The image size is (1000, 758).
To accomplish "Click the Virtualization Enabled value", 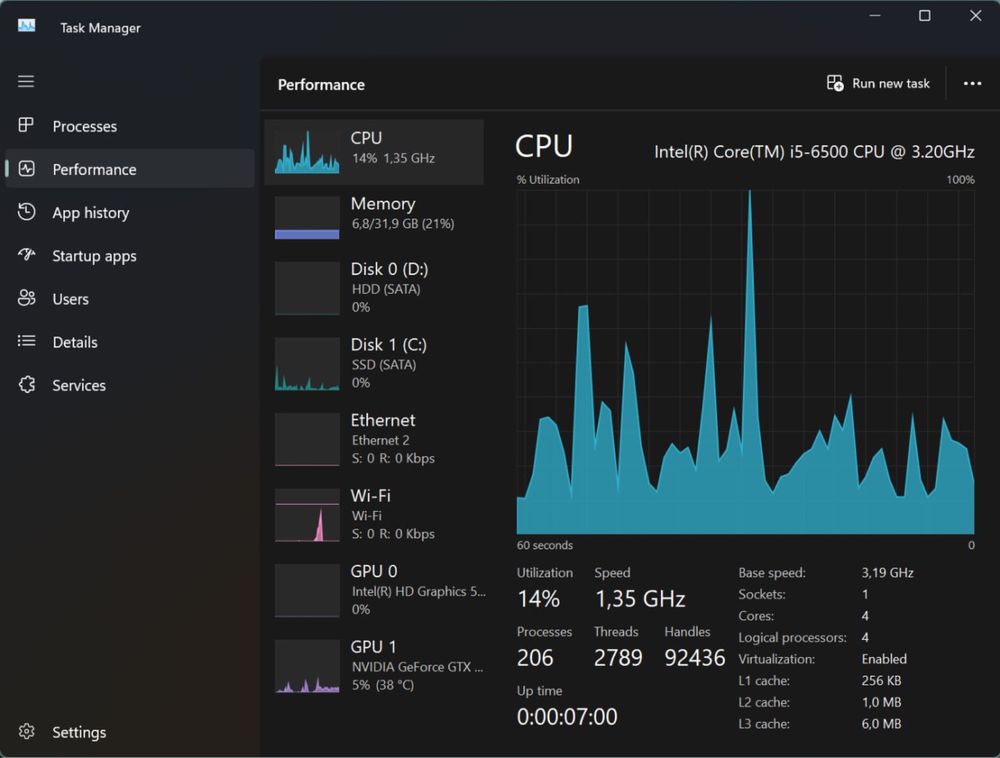I will [884, 659].
